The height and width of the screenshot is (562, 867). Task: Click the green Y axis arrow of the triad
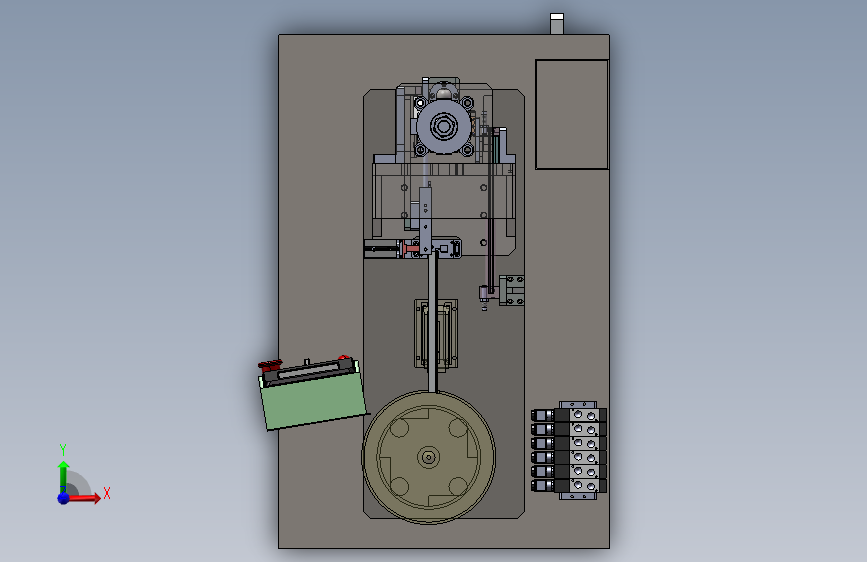pos(64,478)
